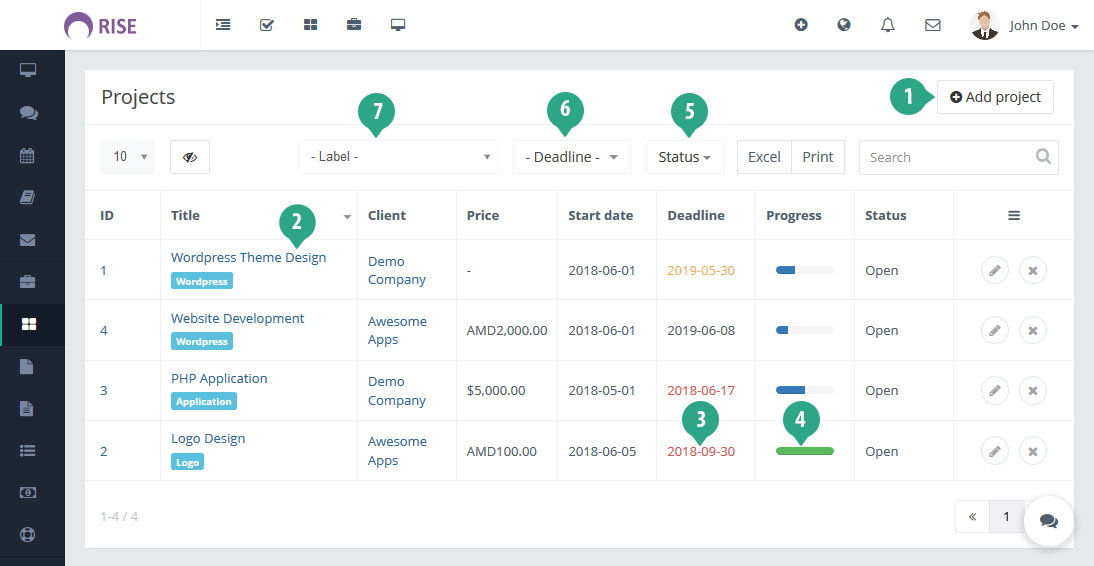Toggle column visibility with the eye-slash button

[x=190, y=157]
